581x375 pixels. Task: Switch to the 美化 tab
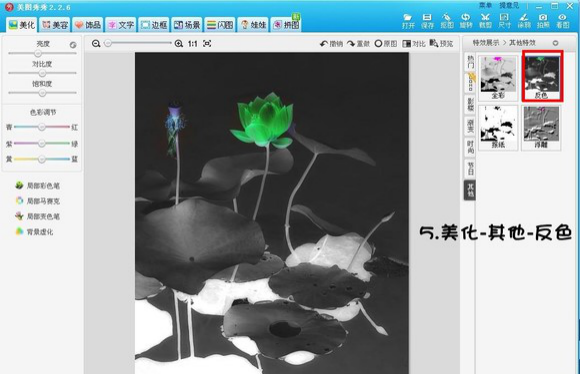pos(21,25)
